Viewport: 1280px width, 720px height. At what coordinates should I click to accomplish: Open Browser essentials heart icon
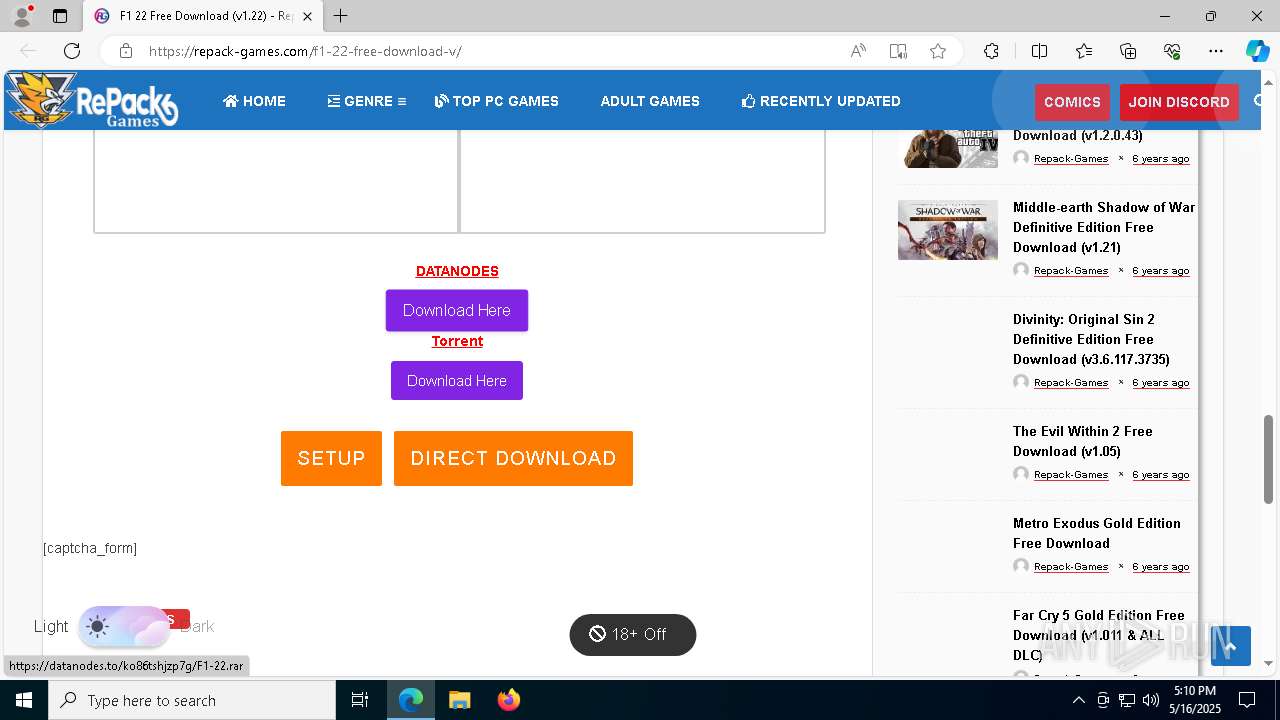(1172, 51)
